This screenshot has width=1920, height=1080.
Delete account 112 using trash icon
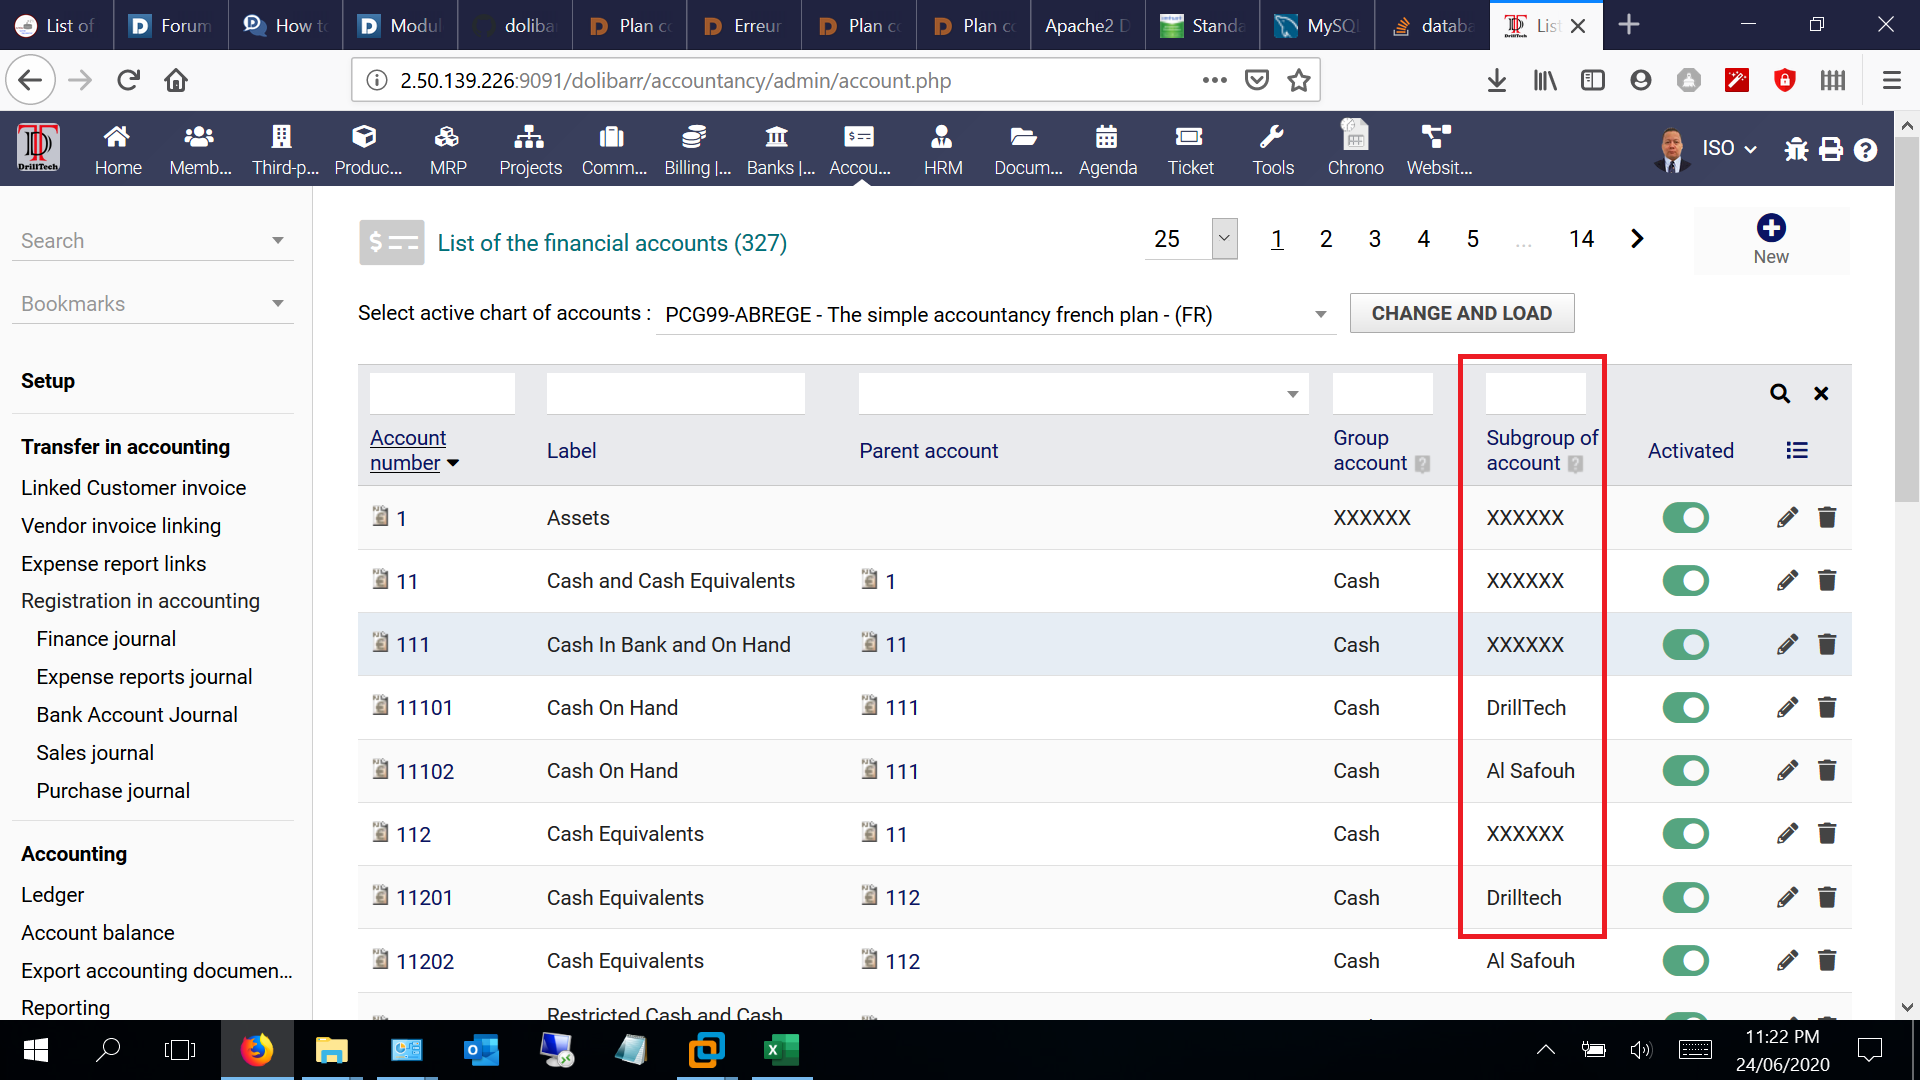click(x=1827, y=834)
